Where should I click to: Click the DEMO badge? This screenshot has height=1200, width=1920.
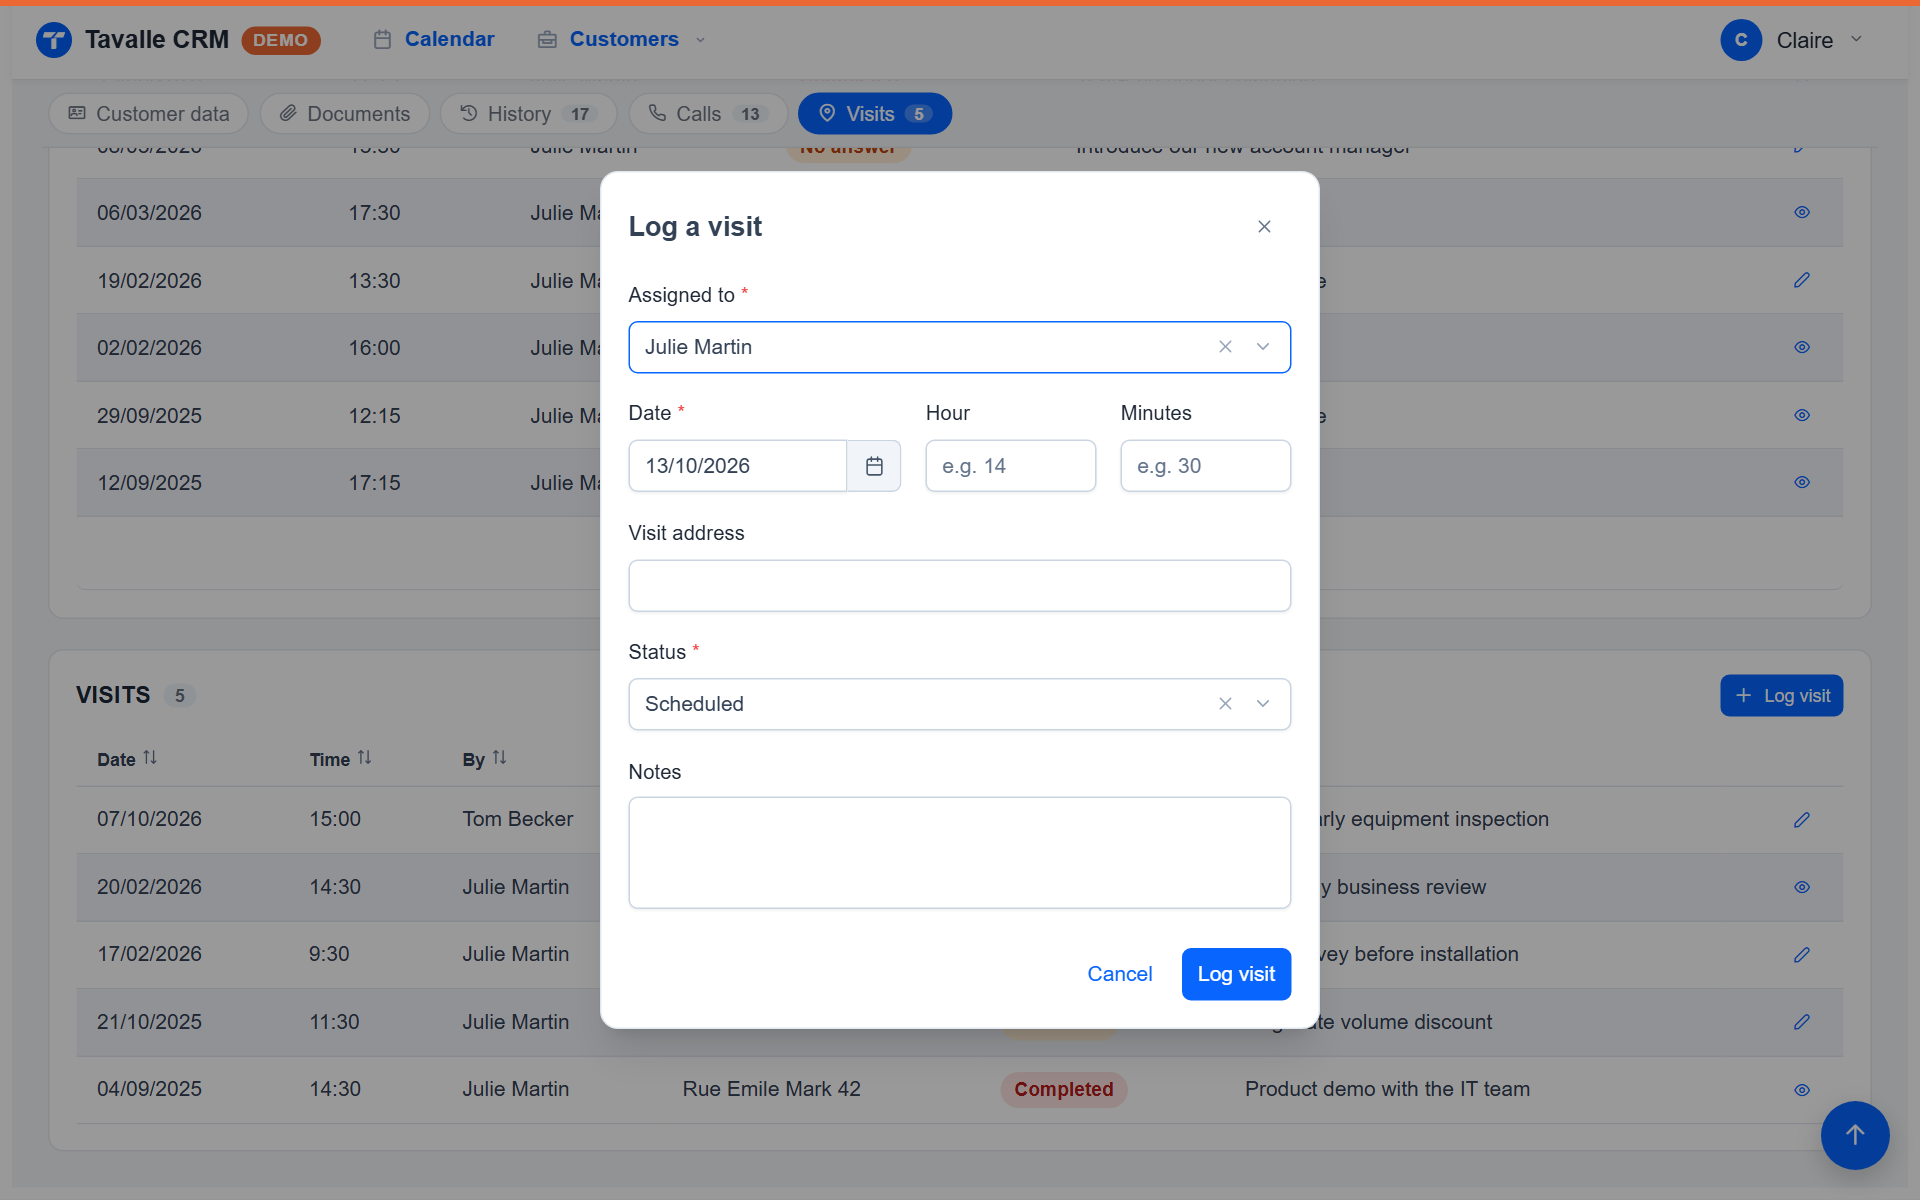click(x=280, y=40)
